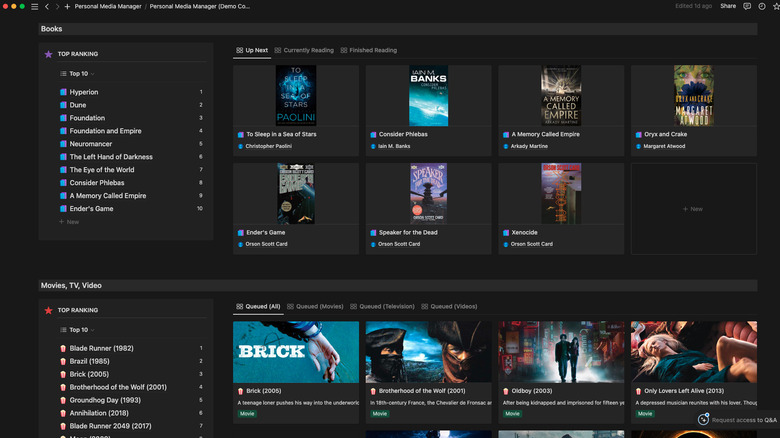780x438 pixels.
Task: Switch to Finished Reading tab
Action: (369, 50)
